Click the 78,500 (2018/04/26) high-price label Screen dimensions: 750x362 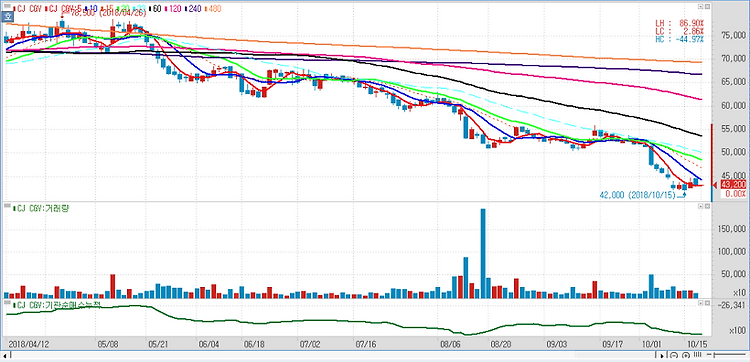[x=108, y=13]
